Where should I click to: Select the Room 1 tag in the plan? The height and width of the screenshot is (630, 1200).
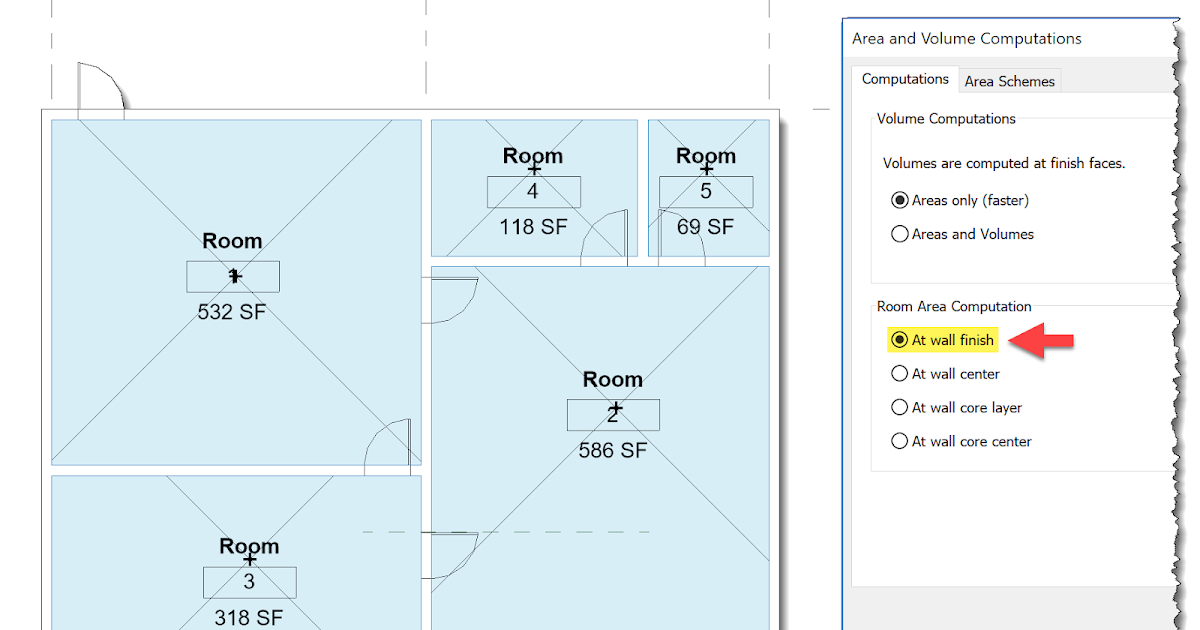pos(233,277)
